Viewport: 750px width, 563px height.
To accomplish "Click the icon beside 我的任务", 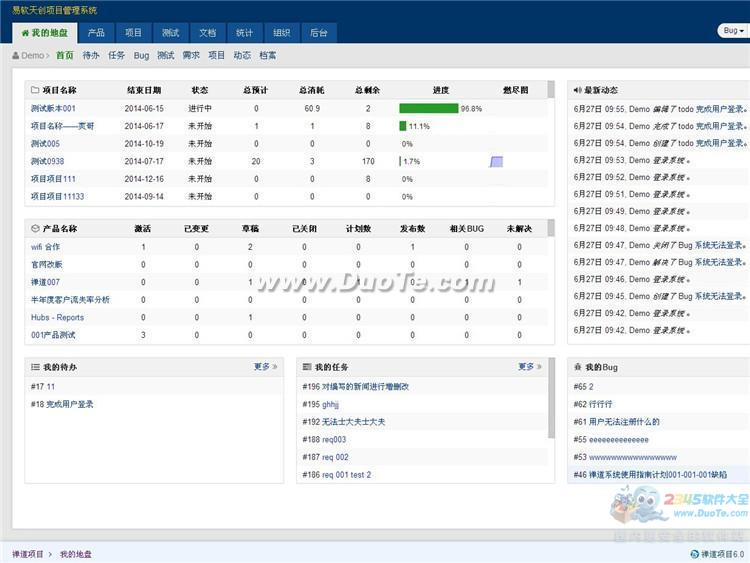I will (307, 367).
